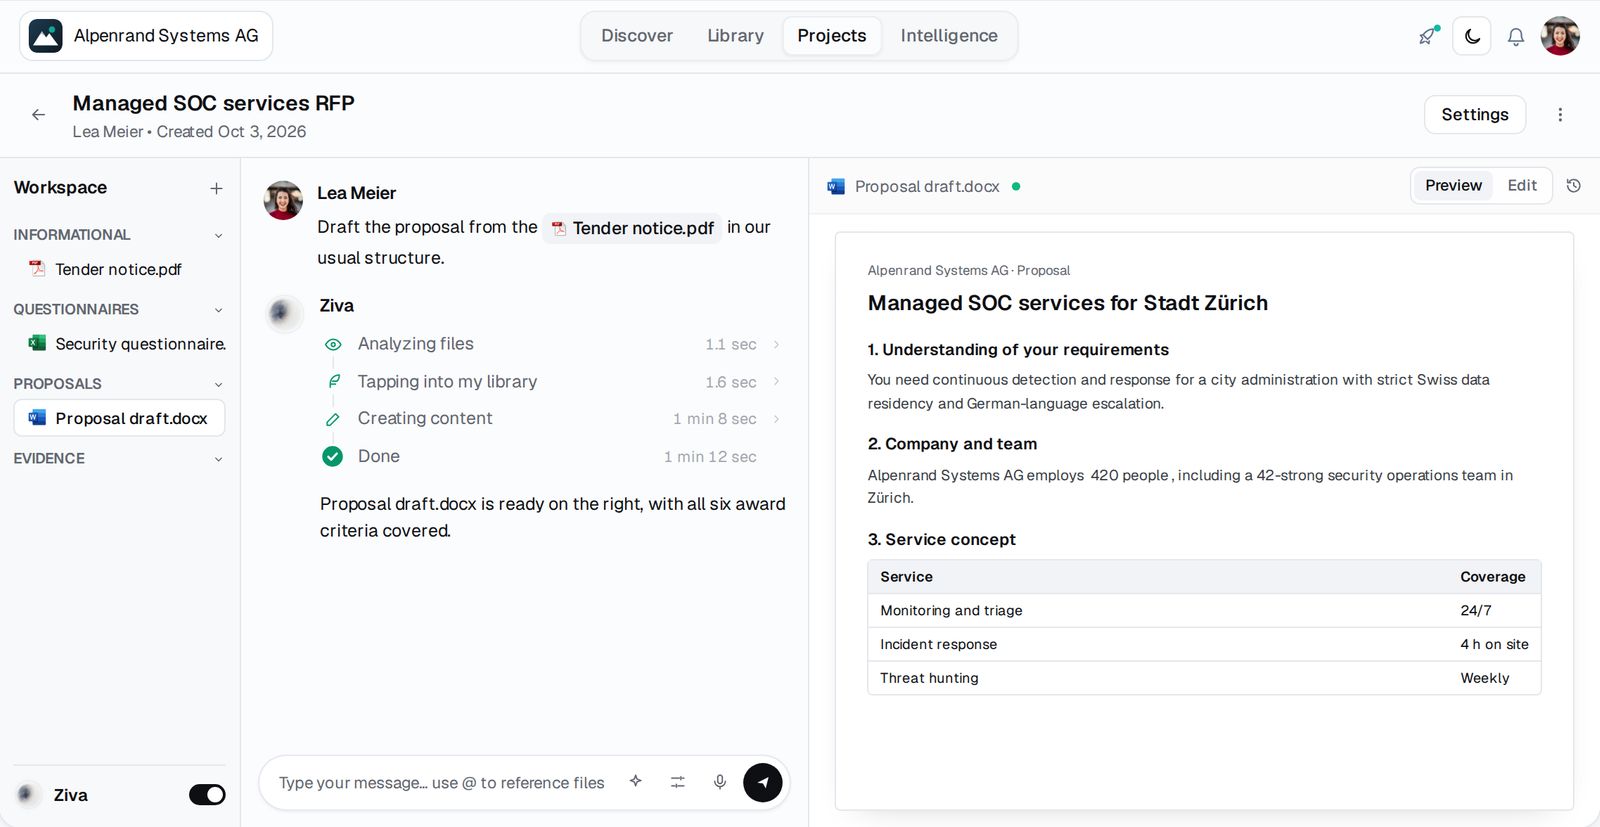Open the document version history icon

point(1574,186)
